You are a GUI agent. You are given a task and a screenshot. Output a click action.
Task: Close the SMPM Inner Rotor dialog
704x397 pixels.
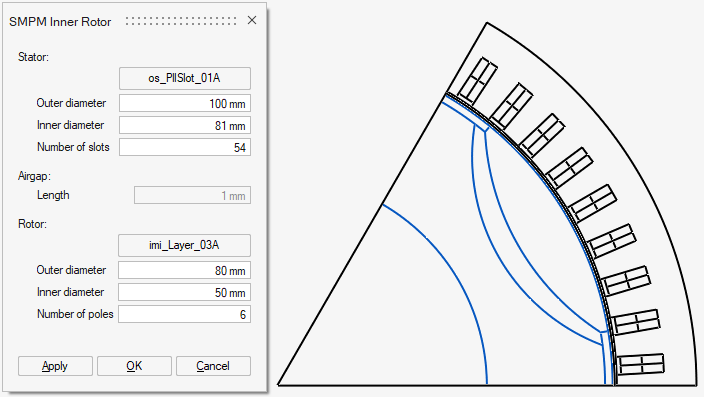(252, 20)
